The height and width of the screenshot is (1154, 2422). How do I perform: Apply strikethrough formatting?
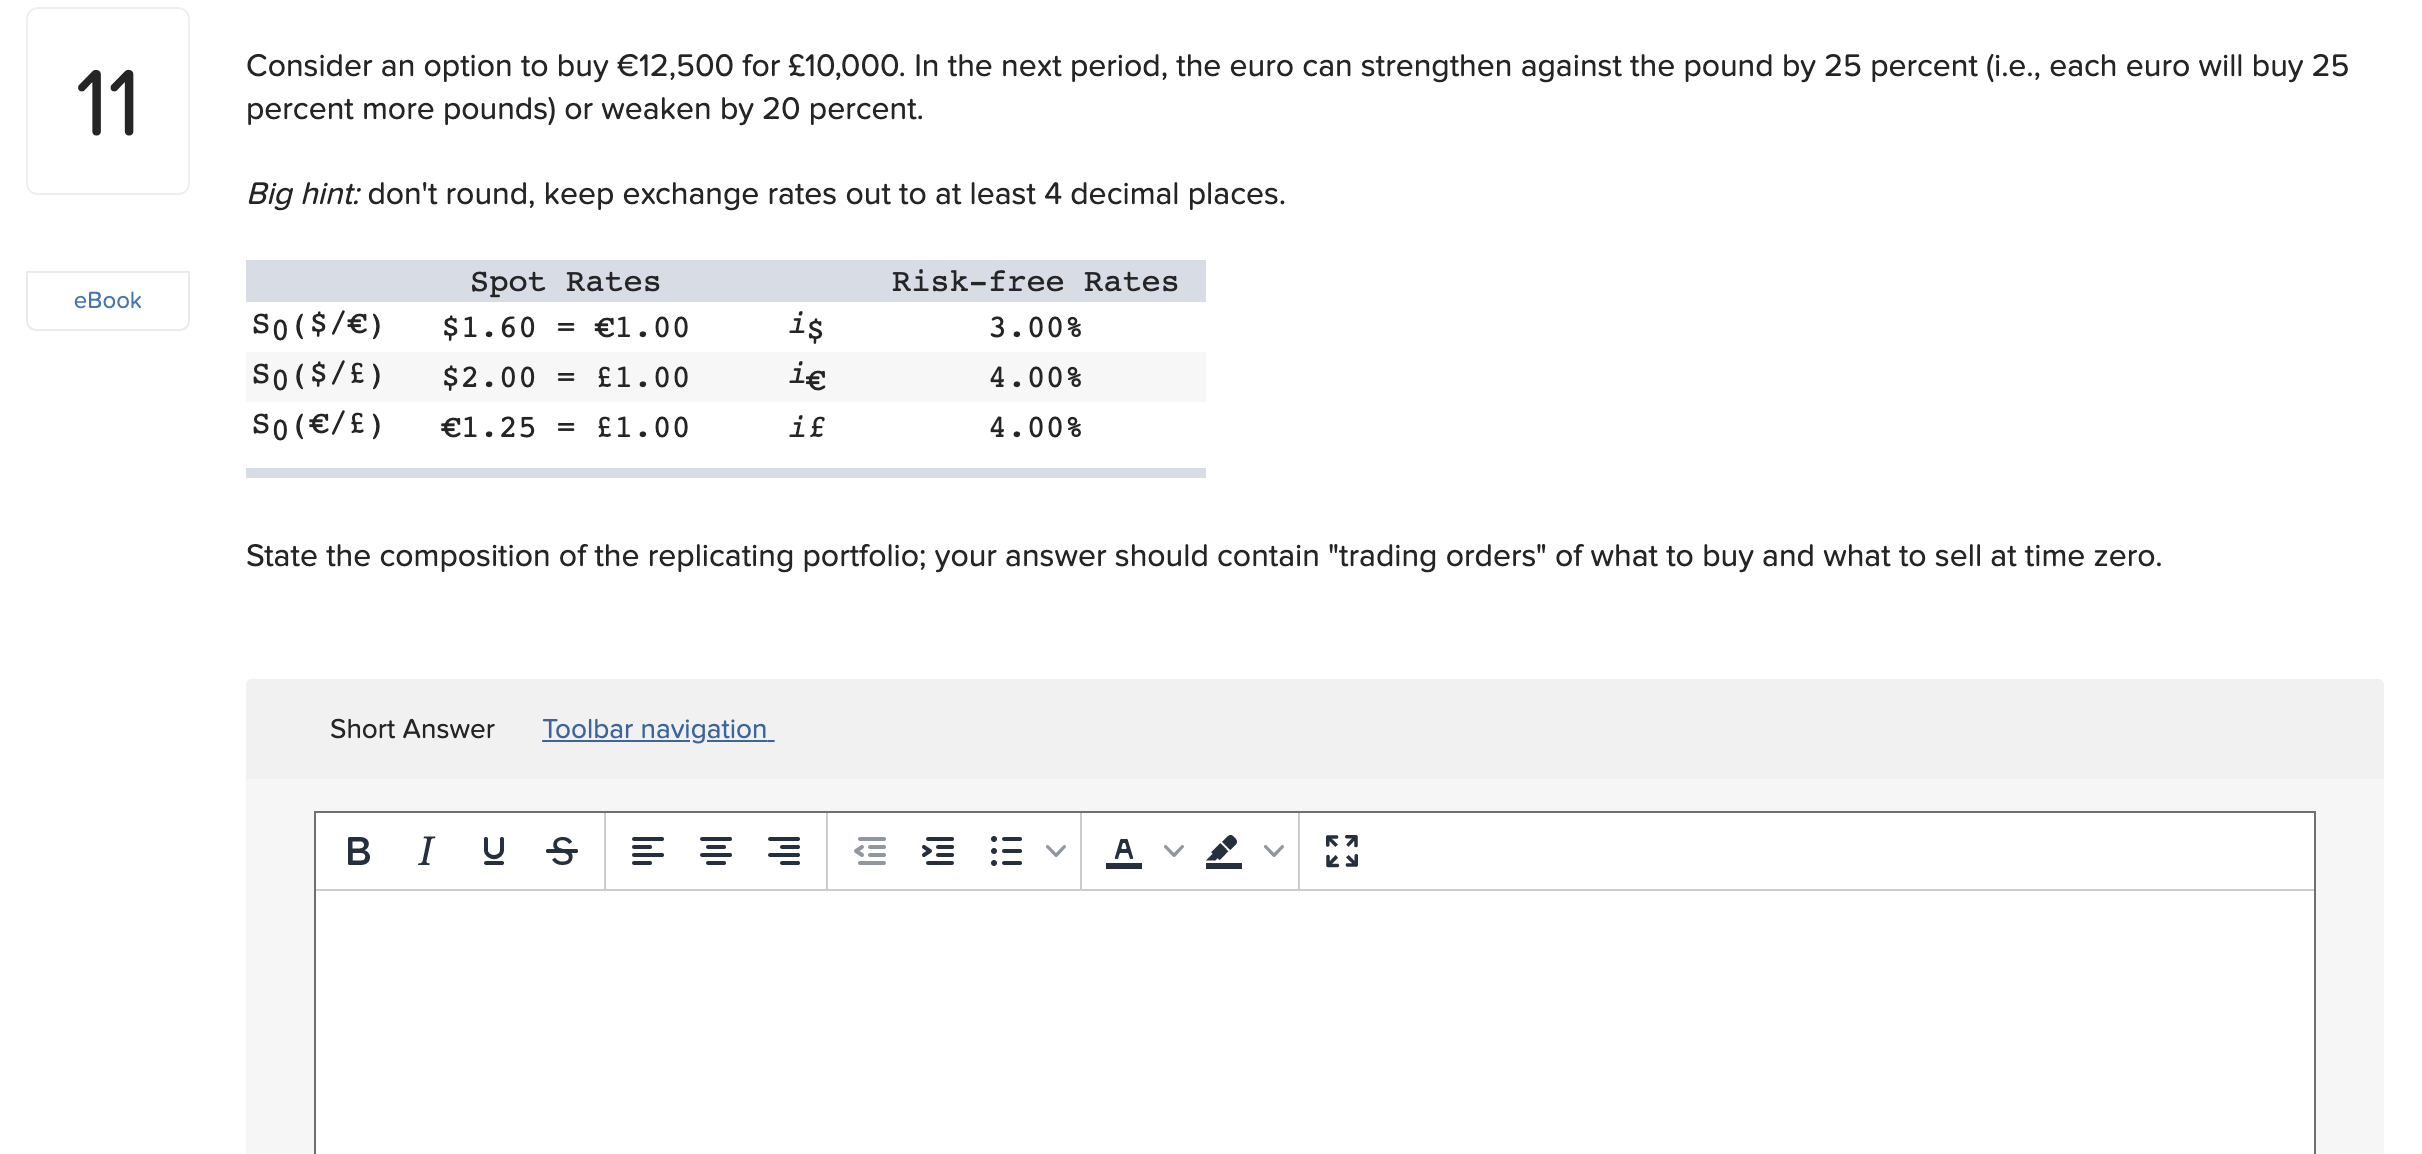[563, 851]
